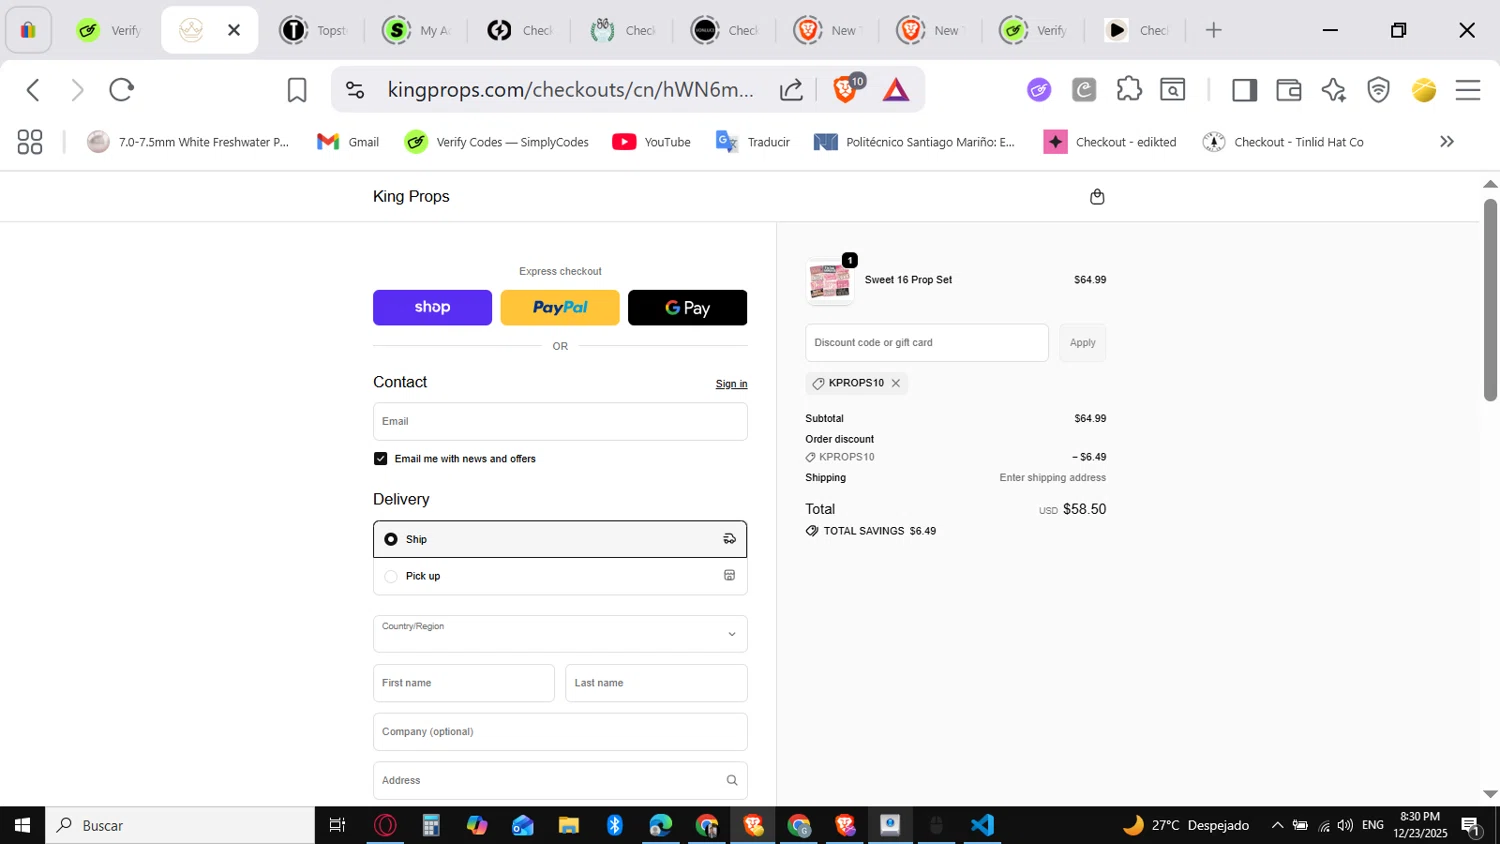Open the Windows Start menu
This screenshot has width=1500, height=844.
click(x=22, y=825)
